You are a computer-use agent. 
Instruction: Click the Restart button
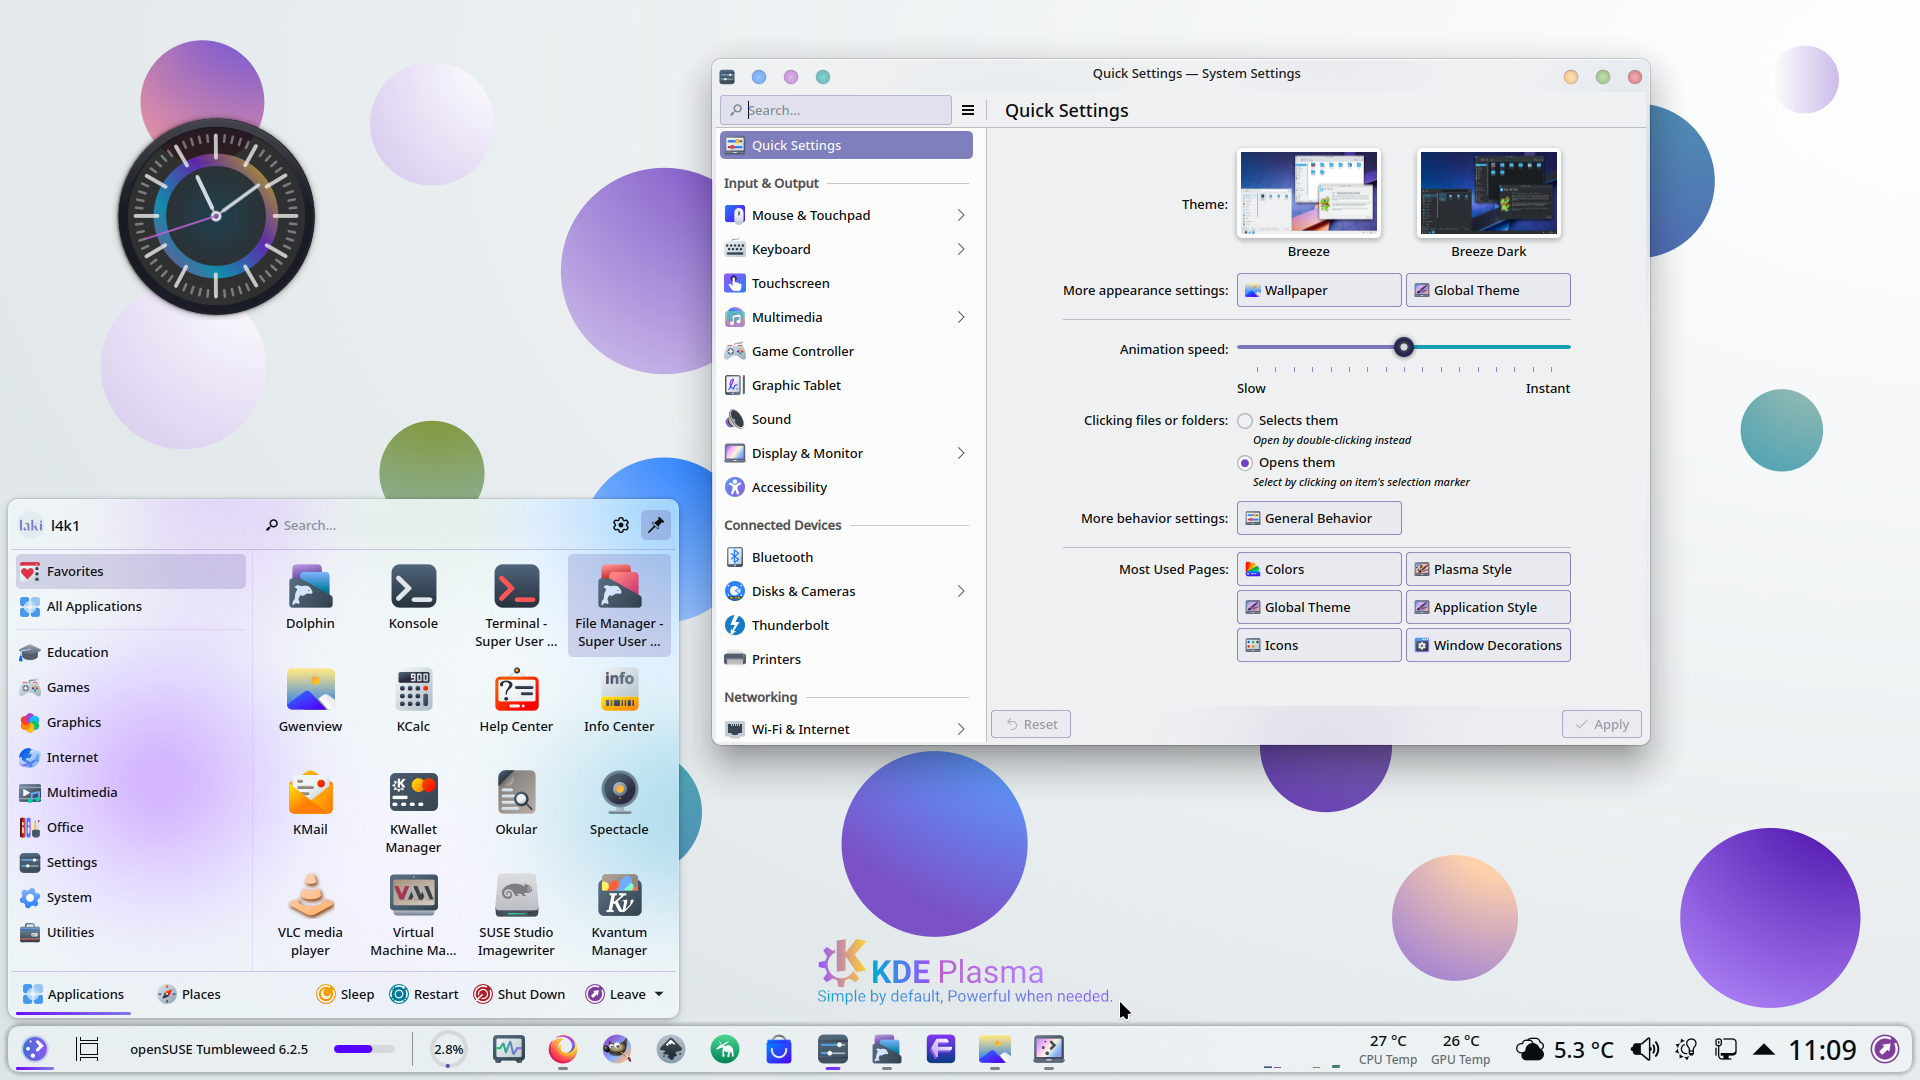(x=424, y=994)
